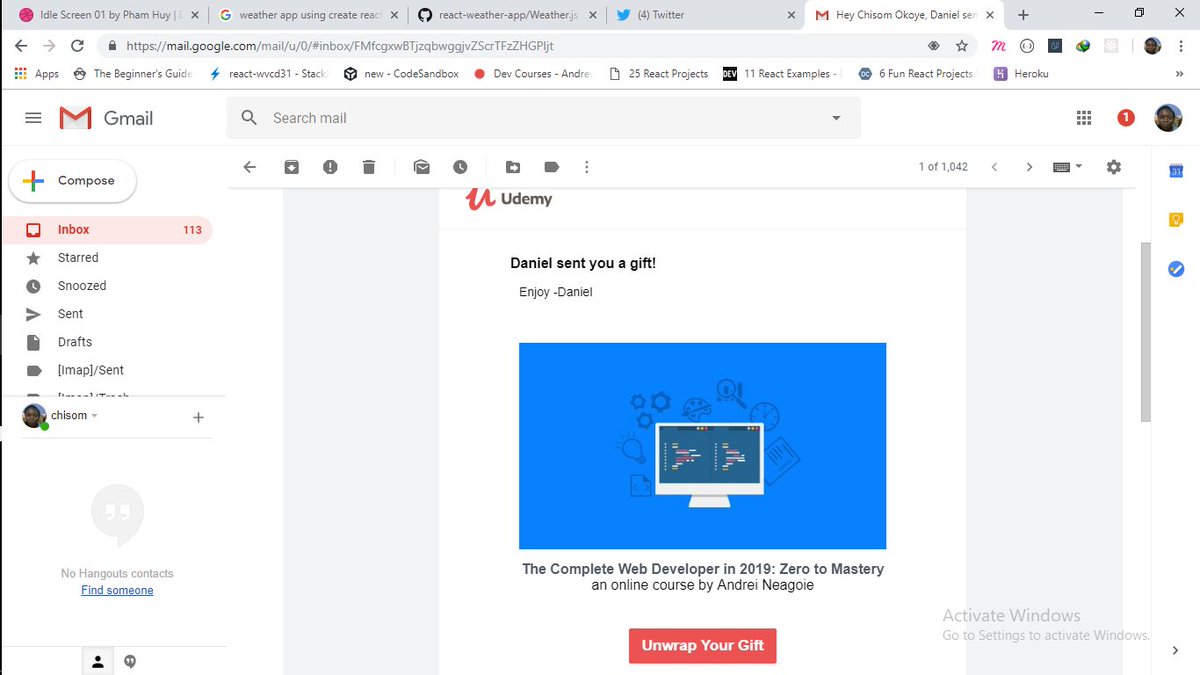
Task: Open the Google apps grid
Action: tap(1084, 118)
